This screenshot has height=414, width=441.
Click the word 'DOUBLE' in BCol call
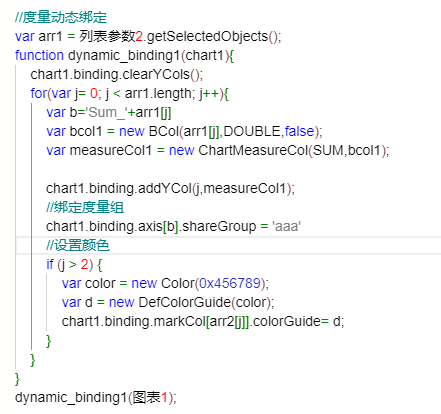tap(252, 131)
